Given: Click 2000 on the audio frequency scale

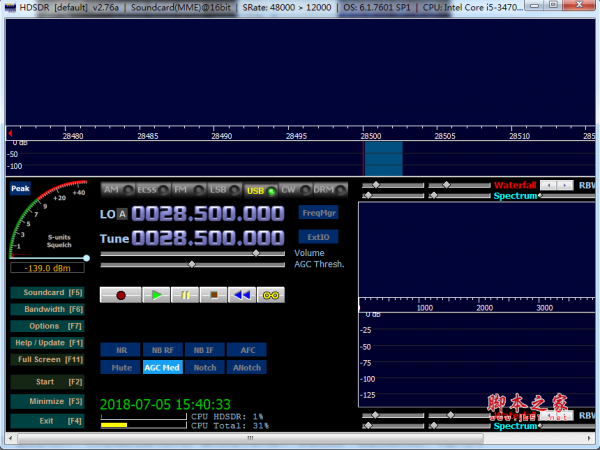Looking at the screenshot, I should pos(484,308).
